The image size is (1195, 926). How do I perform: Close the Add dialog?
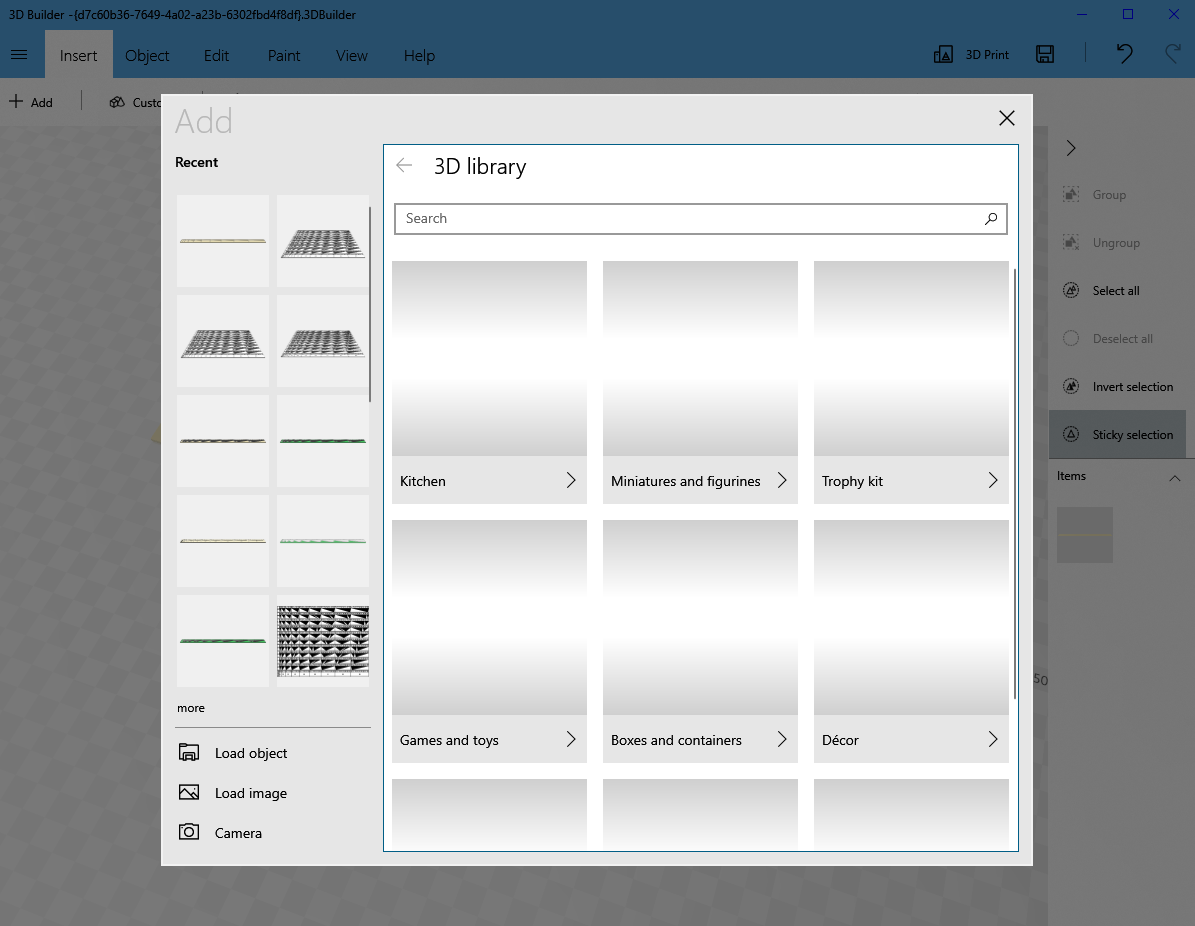tap(1007, 118)
